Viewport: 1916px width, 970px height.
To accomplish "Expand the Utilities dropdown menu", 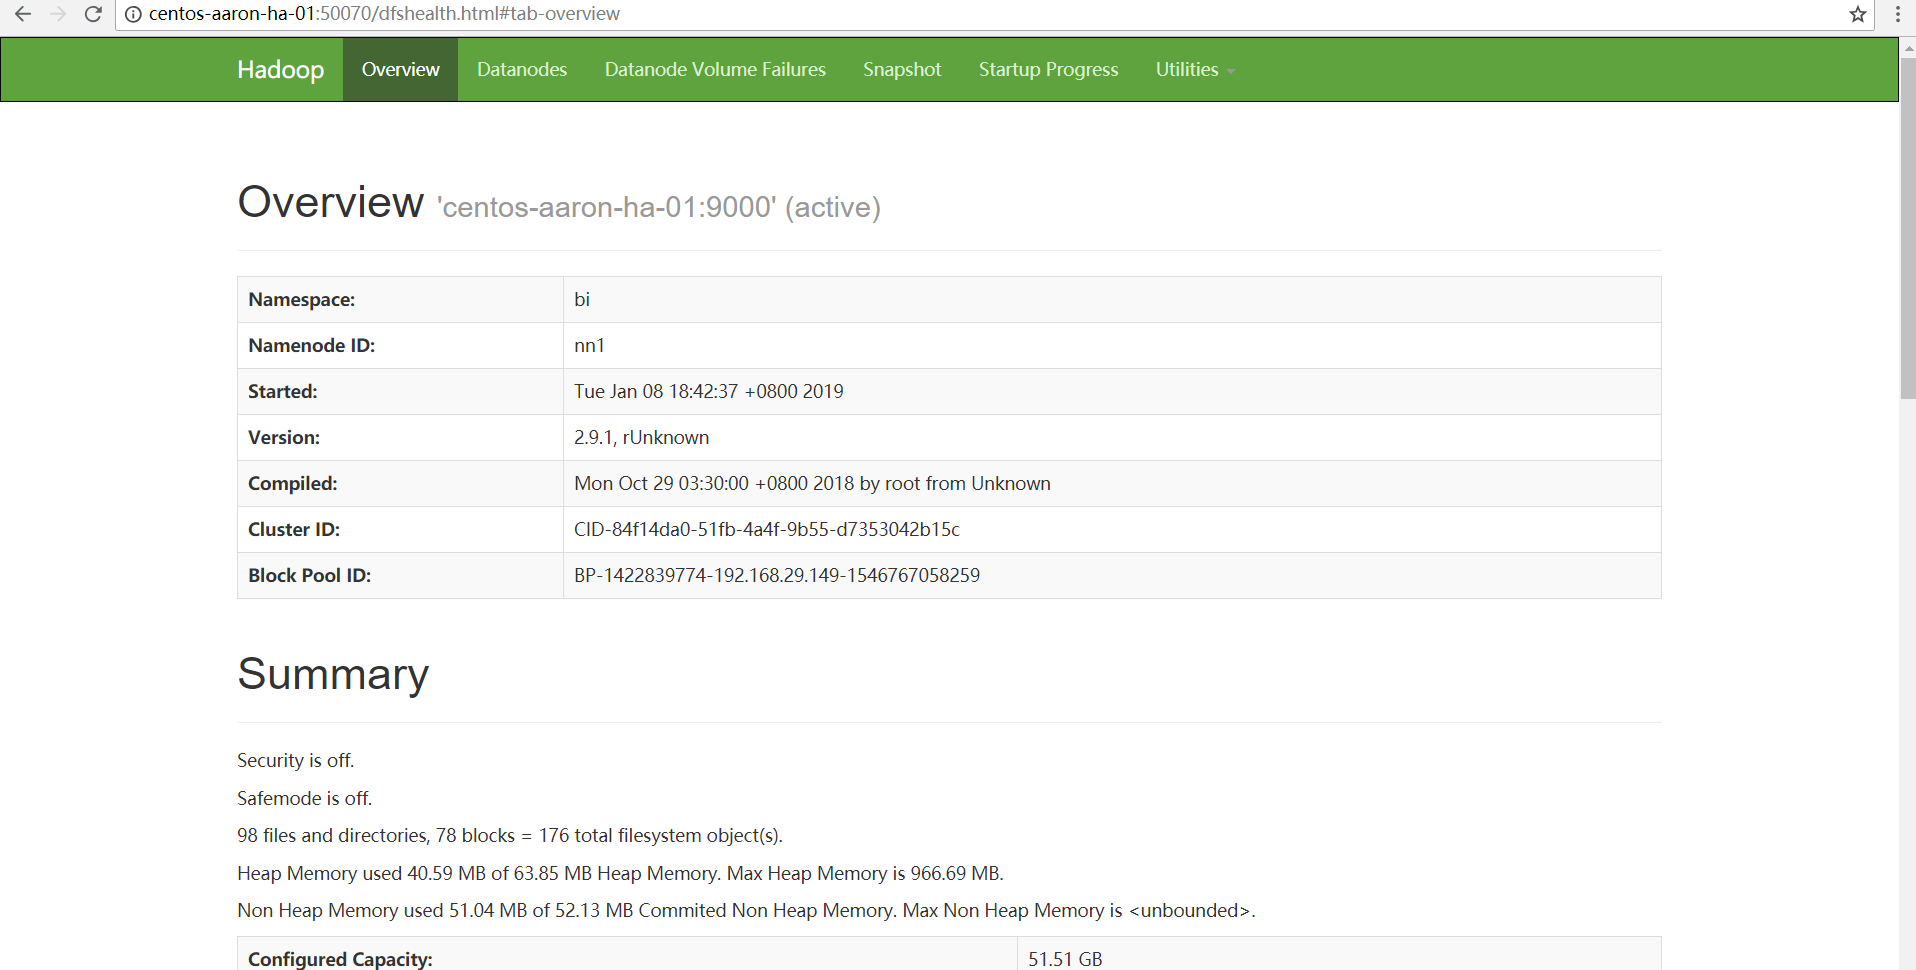I will pos(1195,69).
